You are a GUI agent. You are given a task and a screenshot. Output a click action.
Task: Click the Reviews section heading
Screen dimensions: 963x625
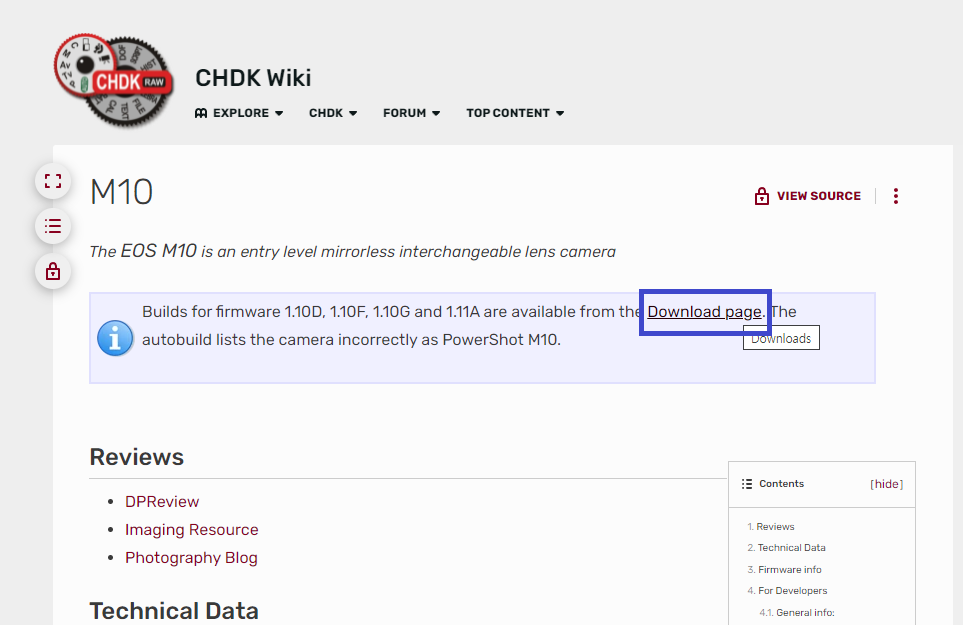pyautogui.click(x=136, y=457)
